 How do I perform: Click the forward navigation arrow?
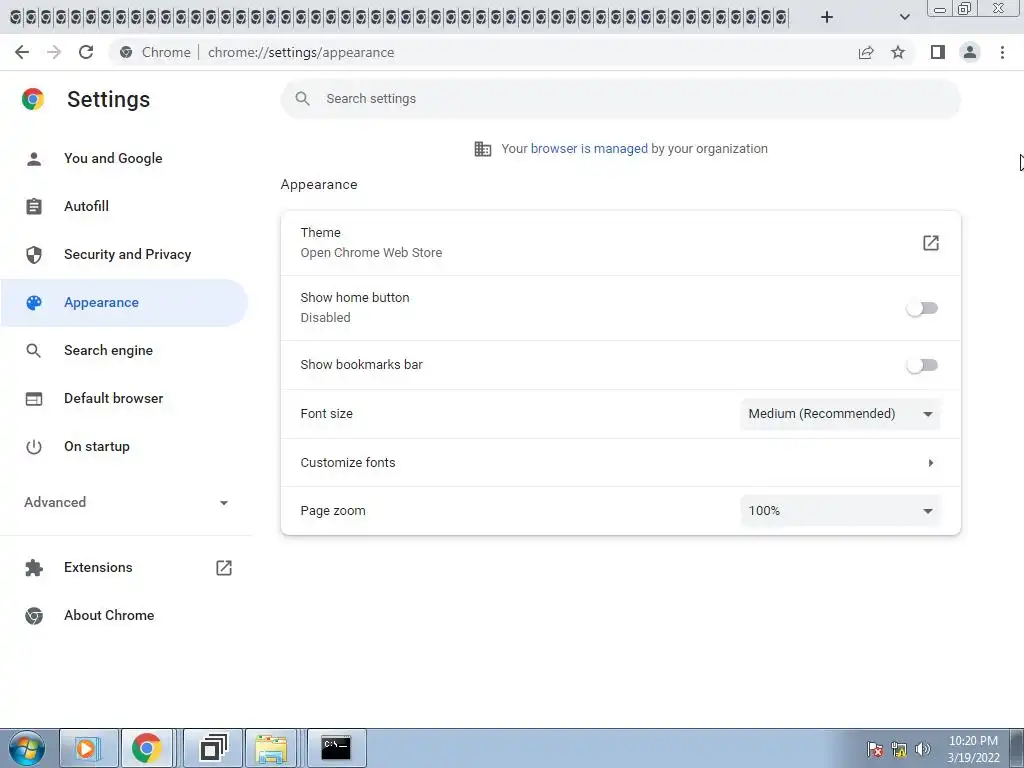[x=54, y=52]
